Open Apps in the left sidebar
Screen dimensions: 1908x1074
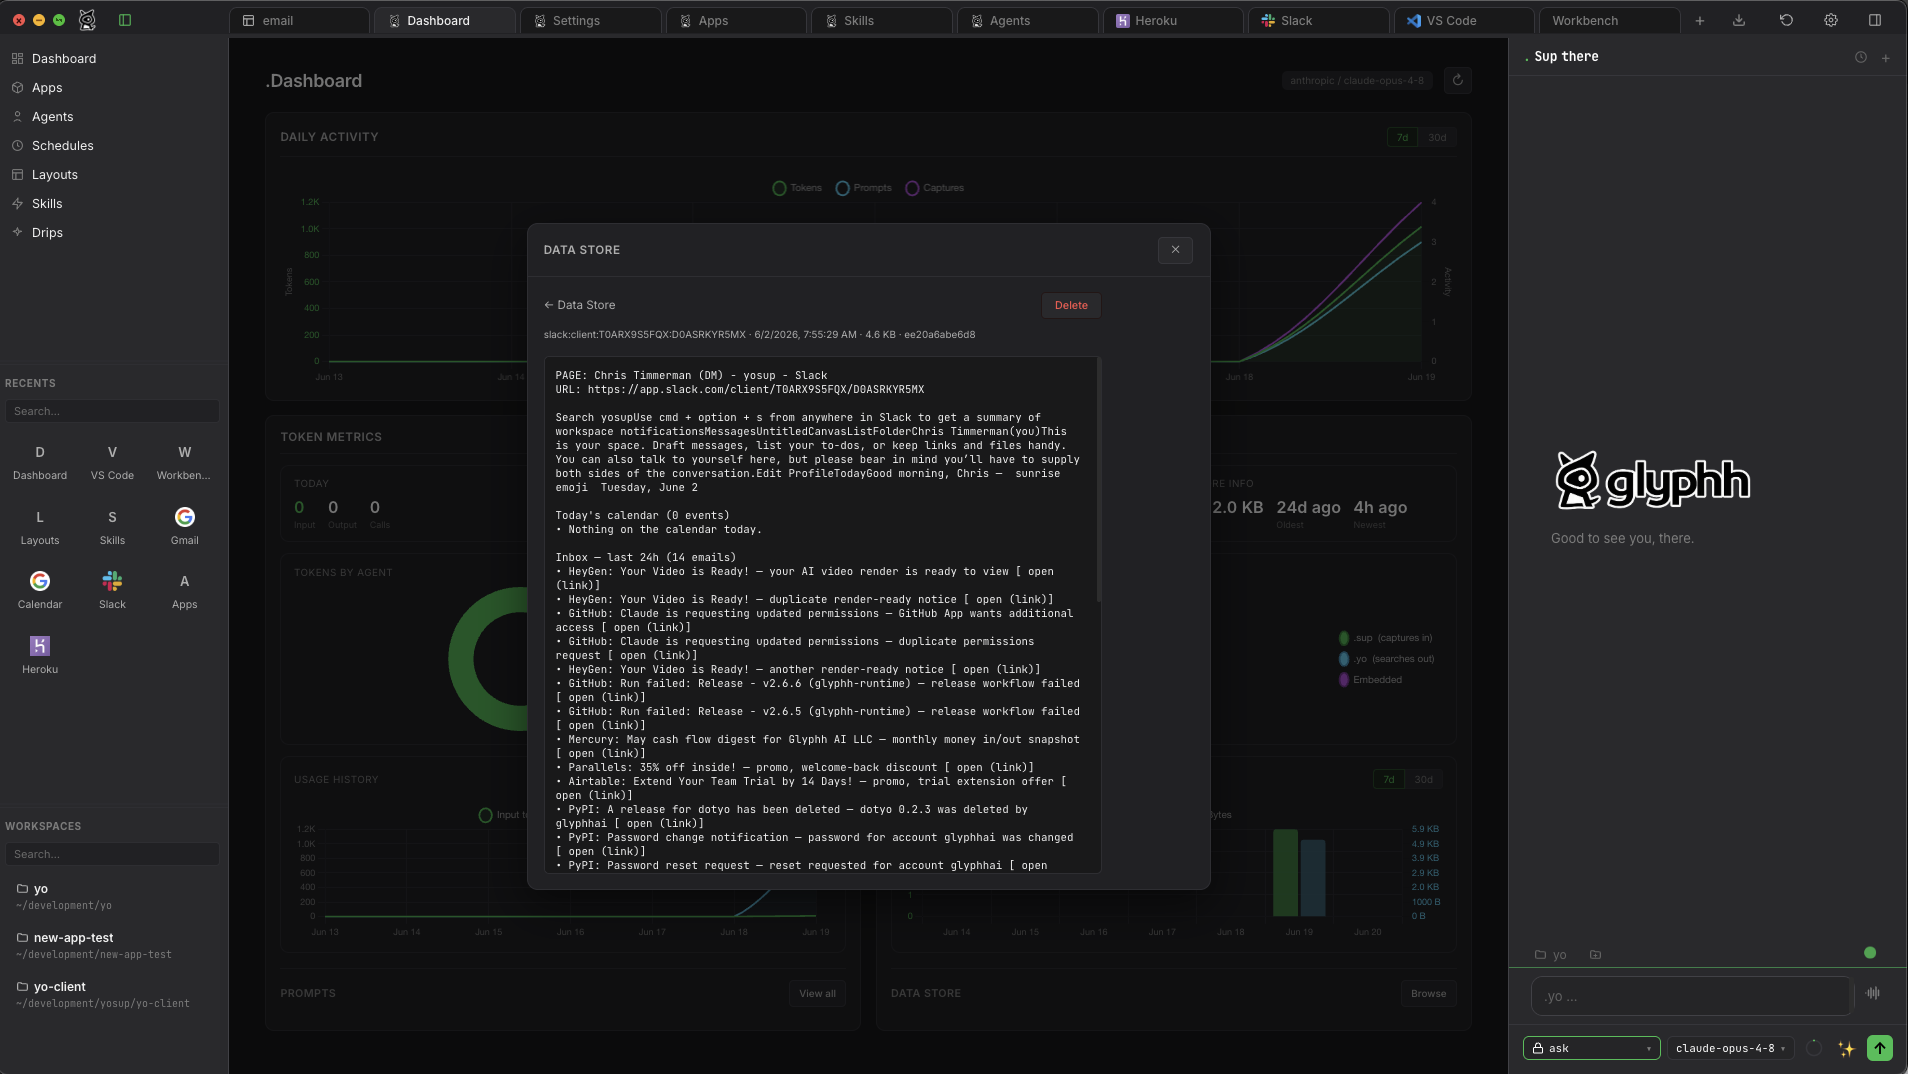point(47,88)
